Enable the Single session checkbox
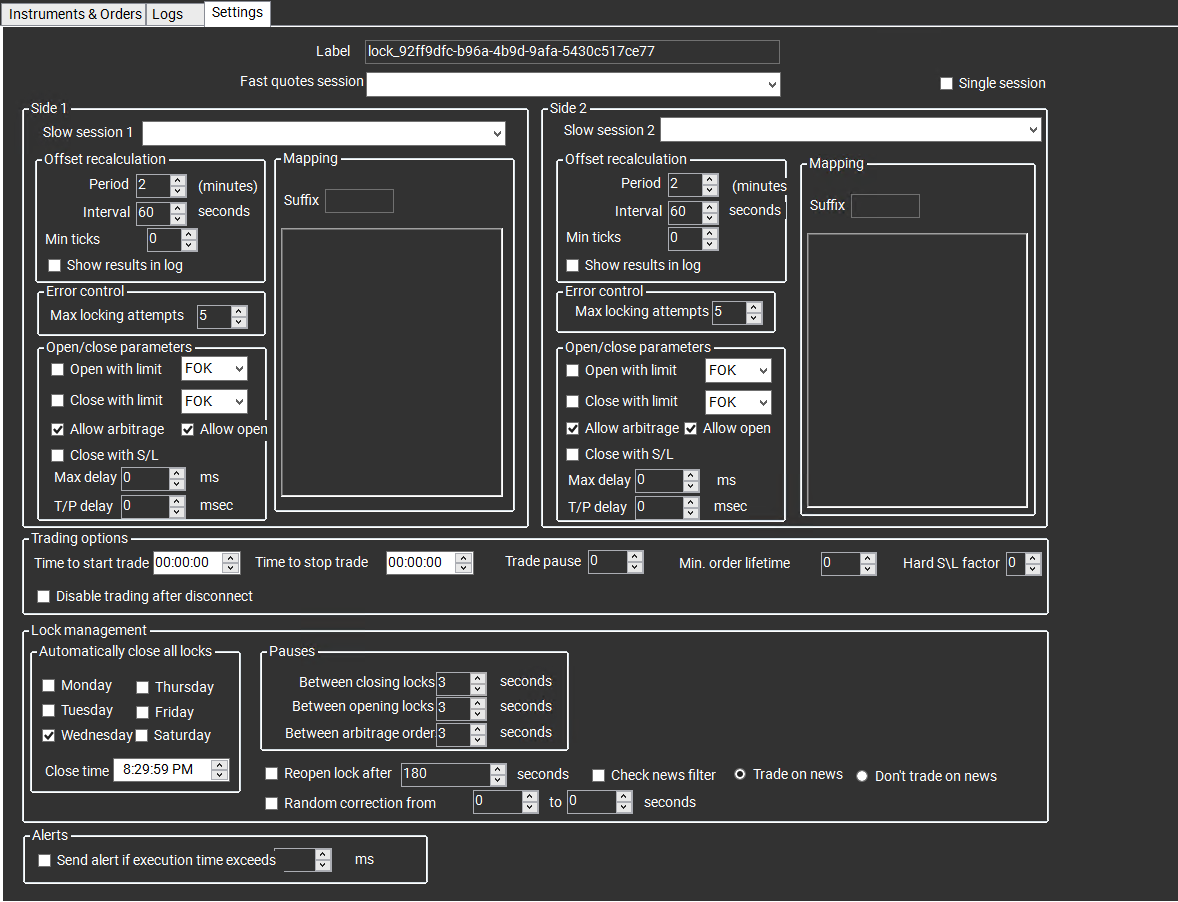 click(946, 84)
